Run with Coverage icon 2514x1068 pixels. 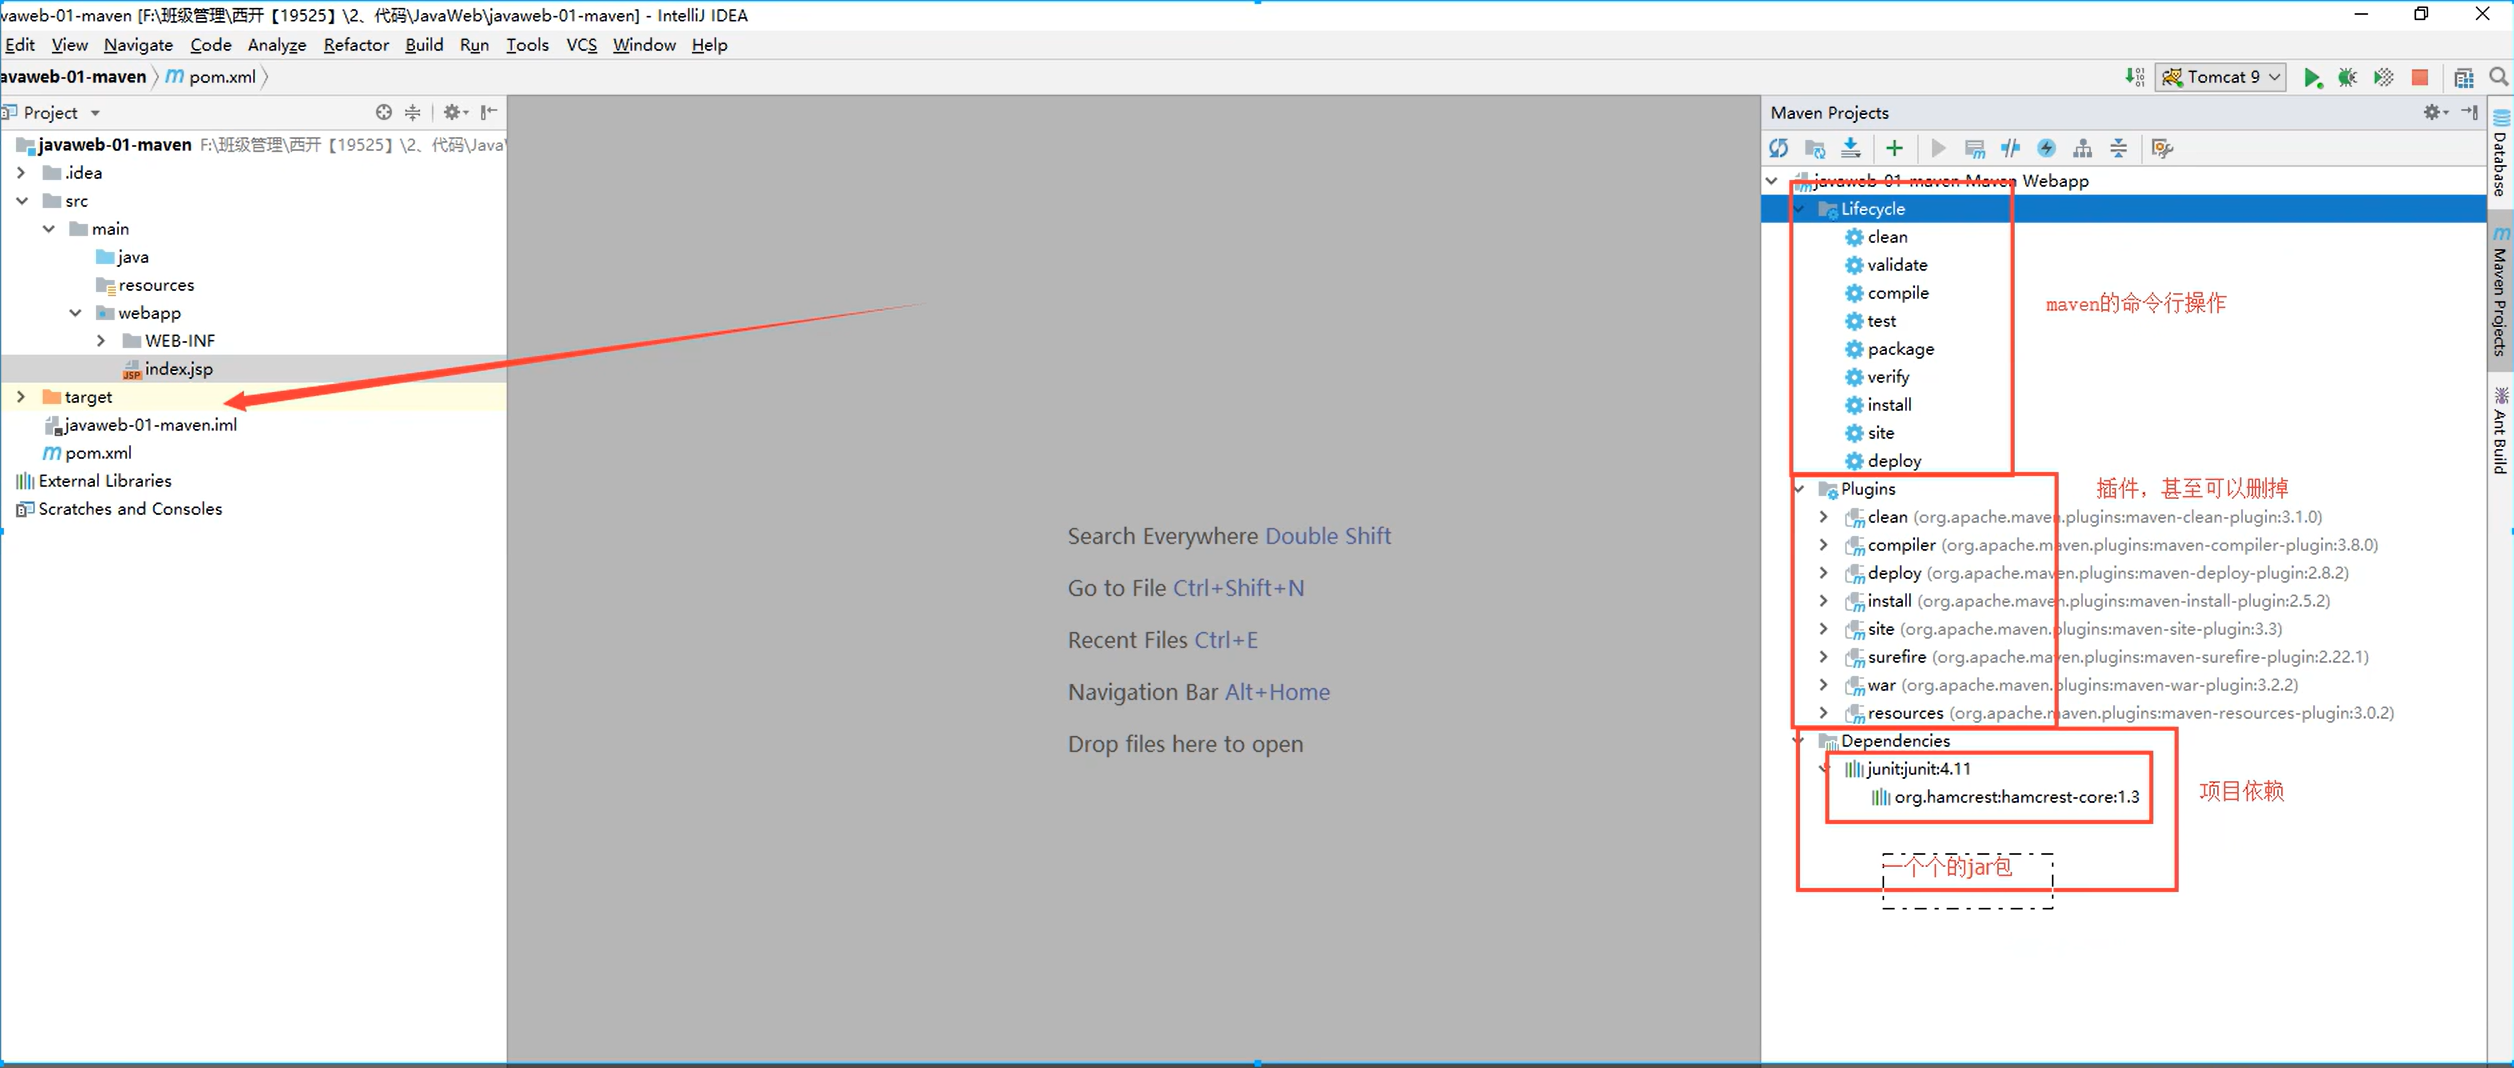tap(2383, 77)
